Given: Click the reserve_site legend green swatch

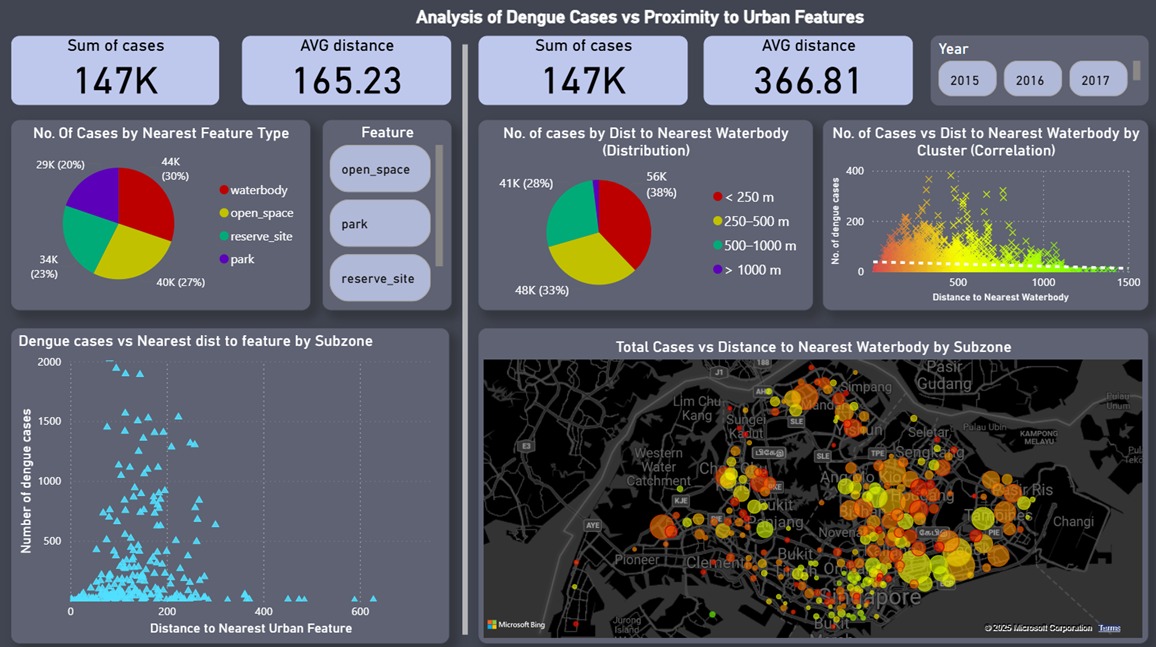Looking at the screenshot, I should click(x=224, y=237).
